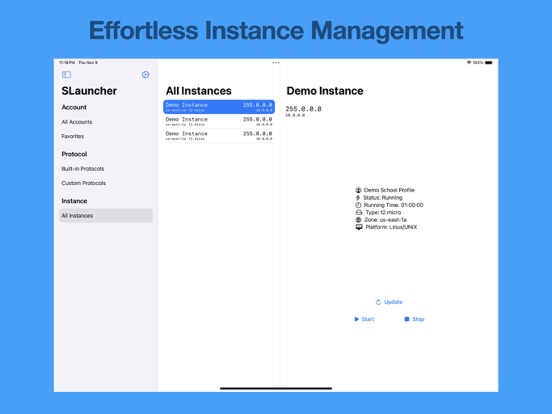Click the Demo School Profile person icon
This screenshot has width=552, height=414.
[358, 190]
